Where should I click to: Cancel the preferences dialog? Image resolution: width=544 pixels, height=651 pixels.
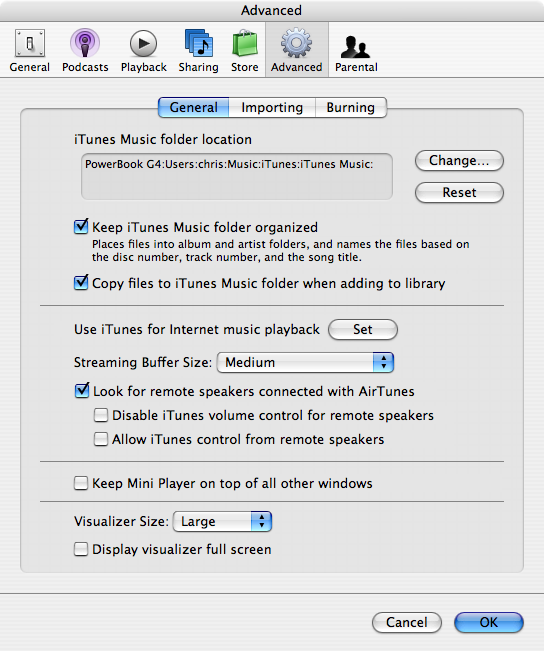point(407,622)
